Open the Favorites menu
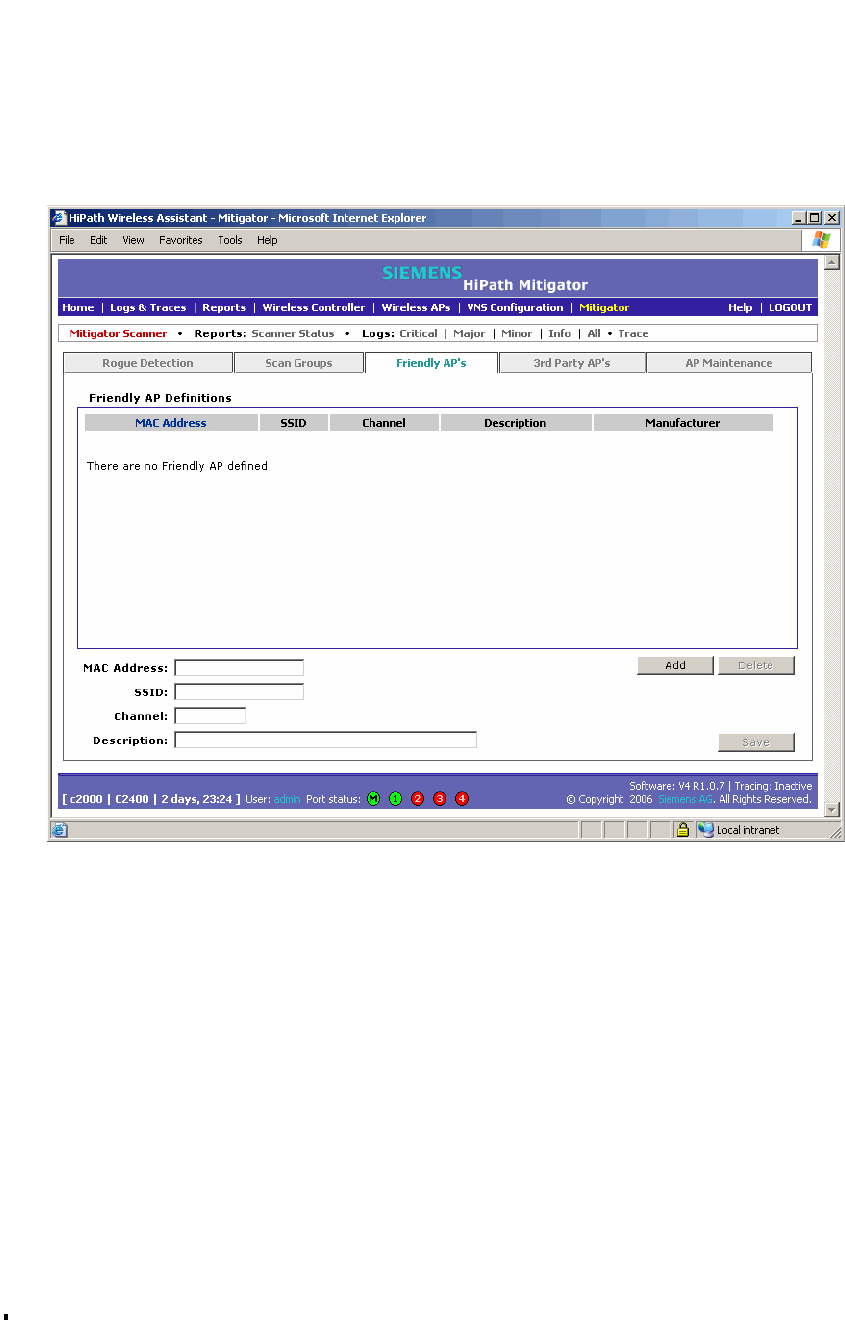 pos(181,240)
